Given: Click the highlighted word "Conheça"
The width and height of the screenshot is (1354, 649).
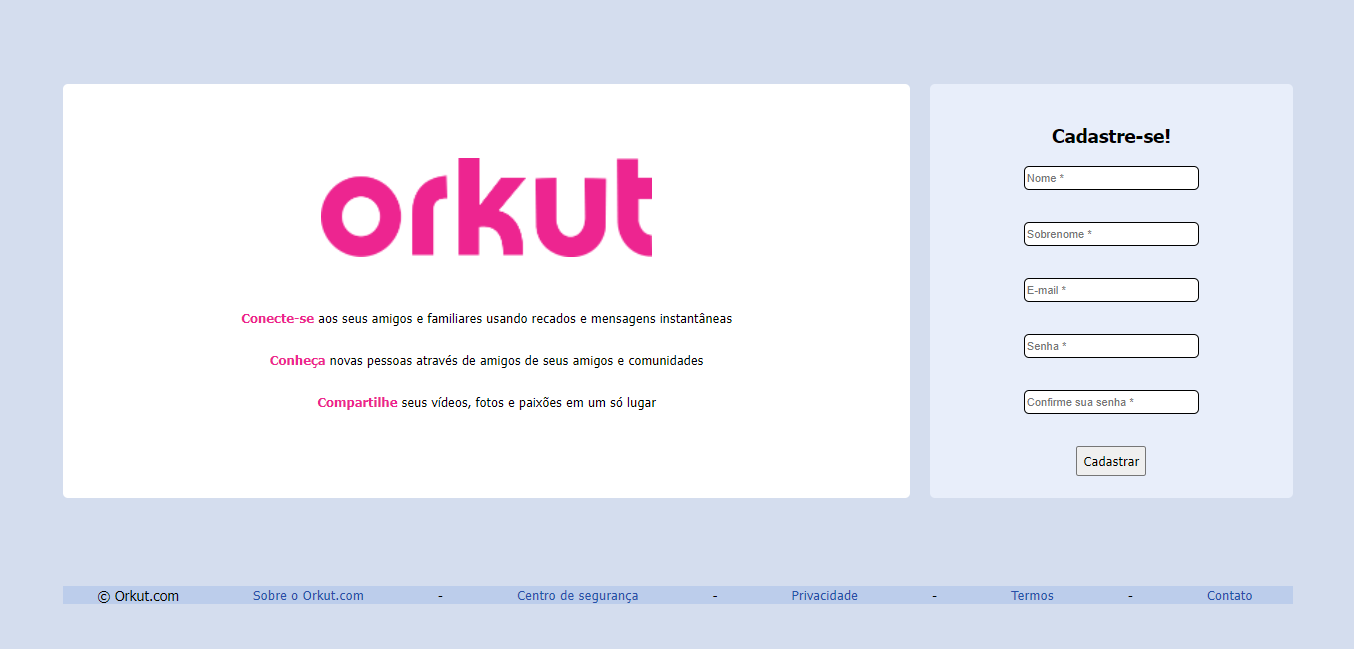Looking at the screenshot, I should (297, 360).
